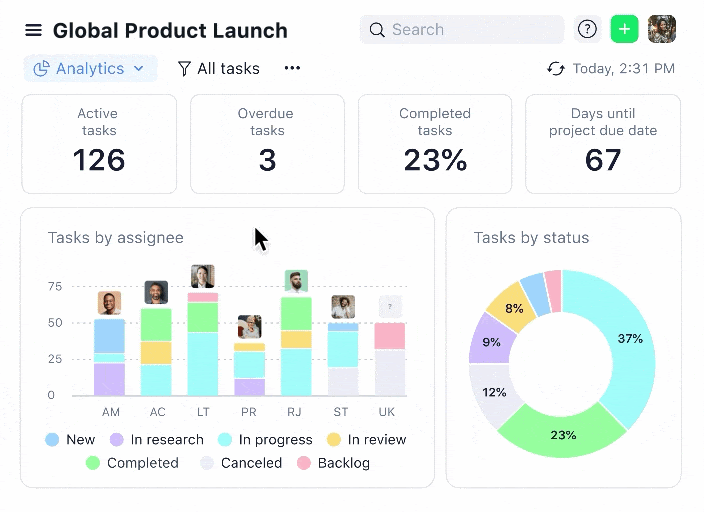Click the unassigned UK placeholder avatar

coord(390,306)
